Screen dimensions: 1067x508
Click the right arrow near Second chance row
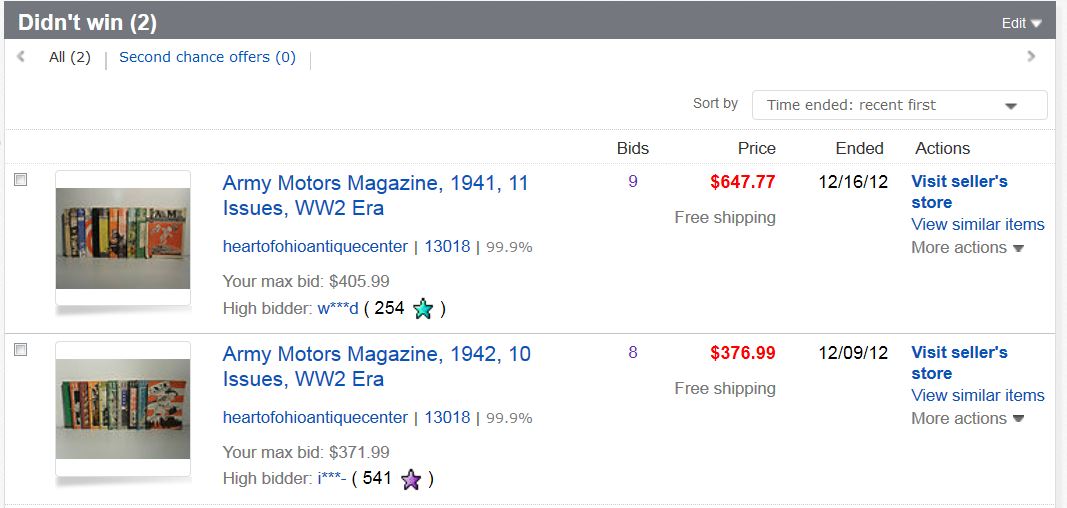pos(1031,57)
